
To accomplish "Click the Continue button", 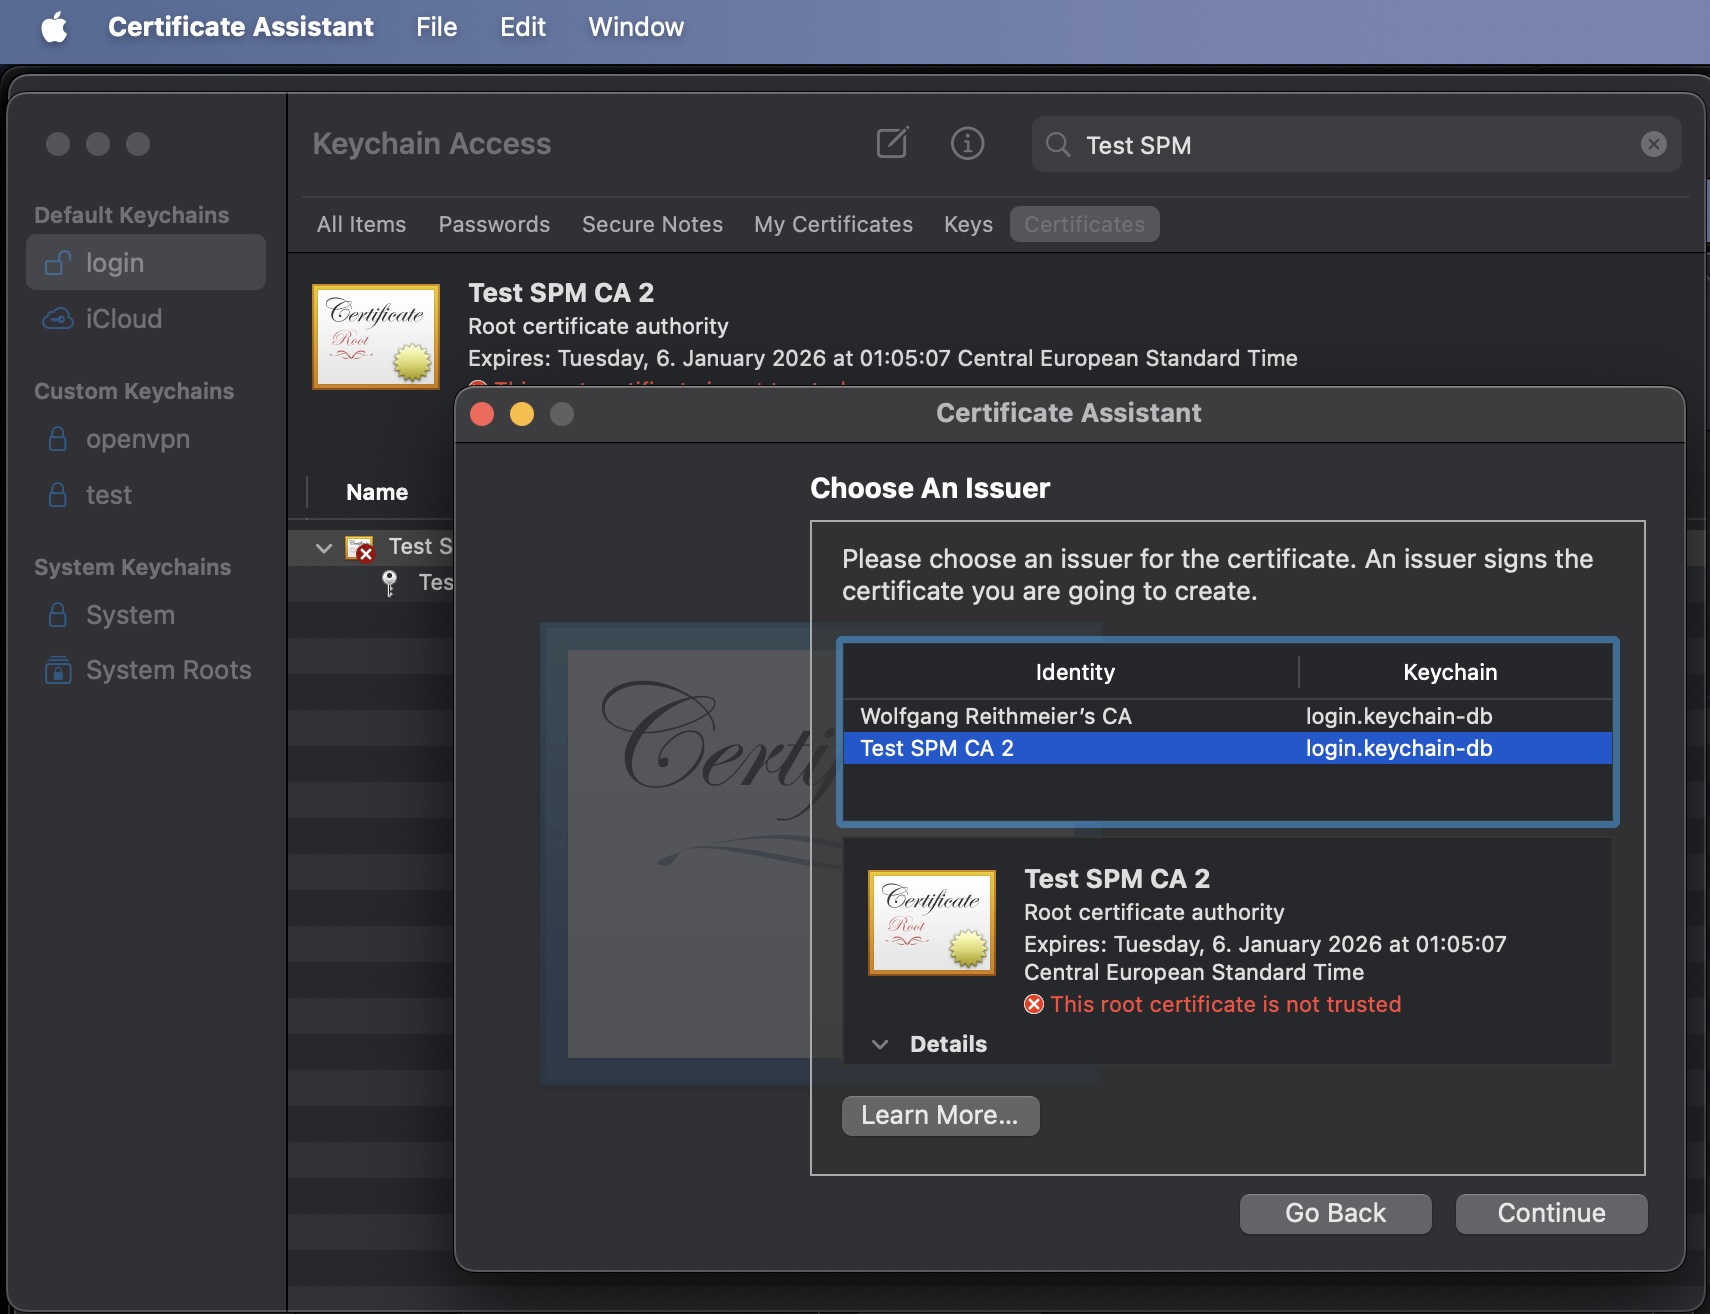I will pos(1551,1213).
